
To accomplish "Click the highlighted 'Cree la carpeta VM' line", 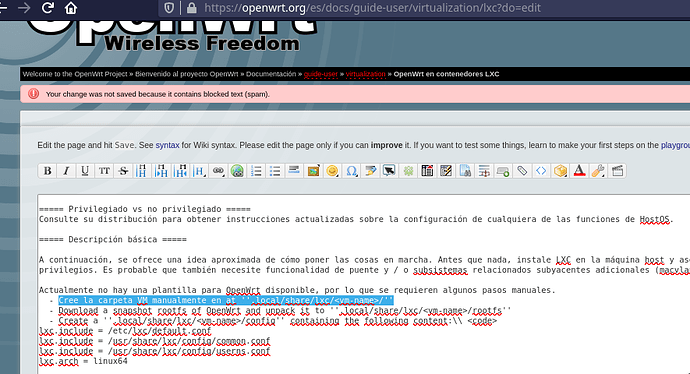I will pyautogui.click(x=226, y=301).
